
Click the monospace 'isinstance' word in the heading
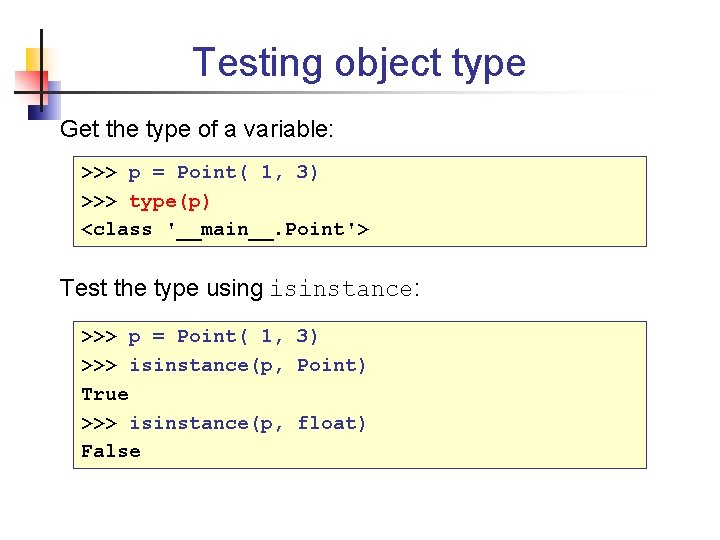340,290
